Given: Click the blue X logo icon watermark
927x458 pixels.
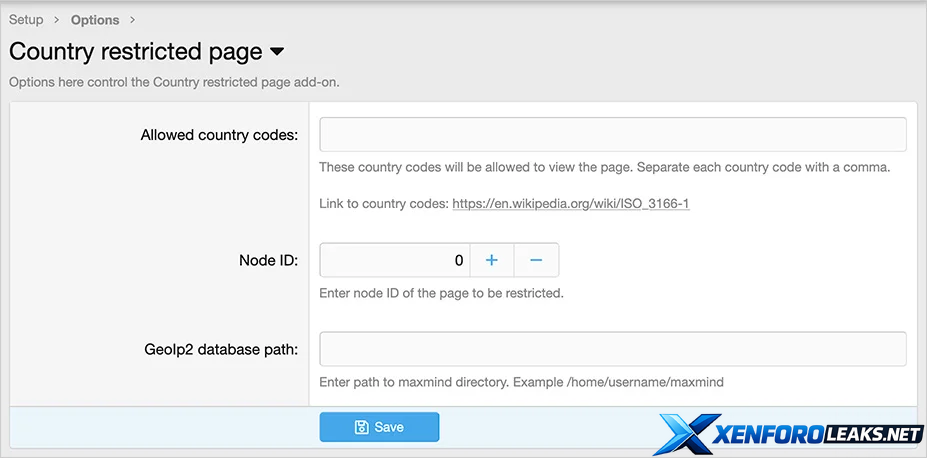Looking at the screenshot, I should (x=688, y=434).
